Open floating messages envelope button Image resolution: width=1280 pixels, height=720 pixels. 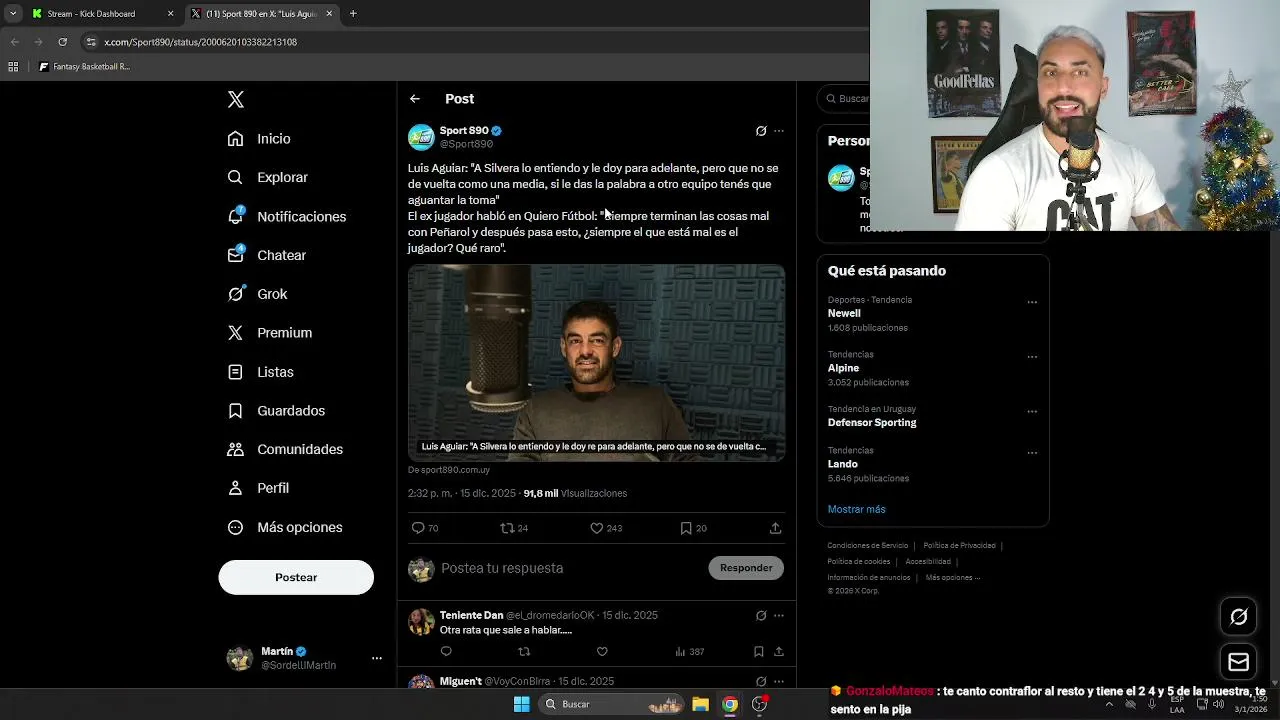[x=1238, y=662]
